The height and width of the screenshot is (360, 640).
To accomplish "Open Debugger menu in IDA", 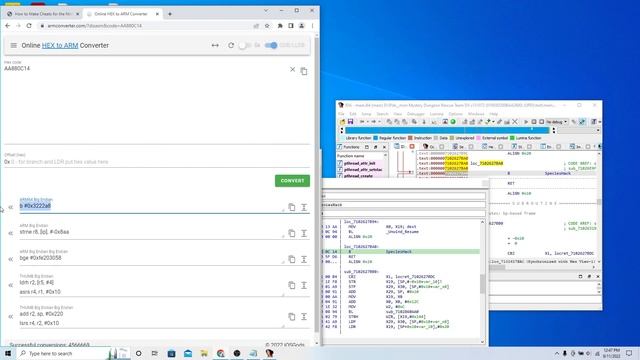I will click(x=416, y=114).
